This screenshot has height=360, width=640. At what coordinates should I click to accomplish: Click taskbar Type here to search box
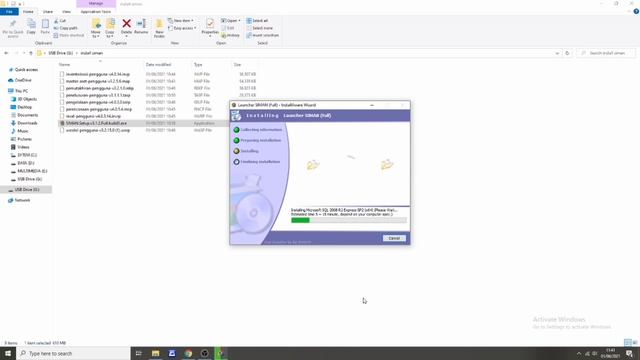click(x=73, y=353)
